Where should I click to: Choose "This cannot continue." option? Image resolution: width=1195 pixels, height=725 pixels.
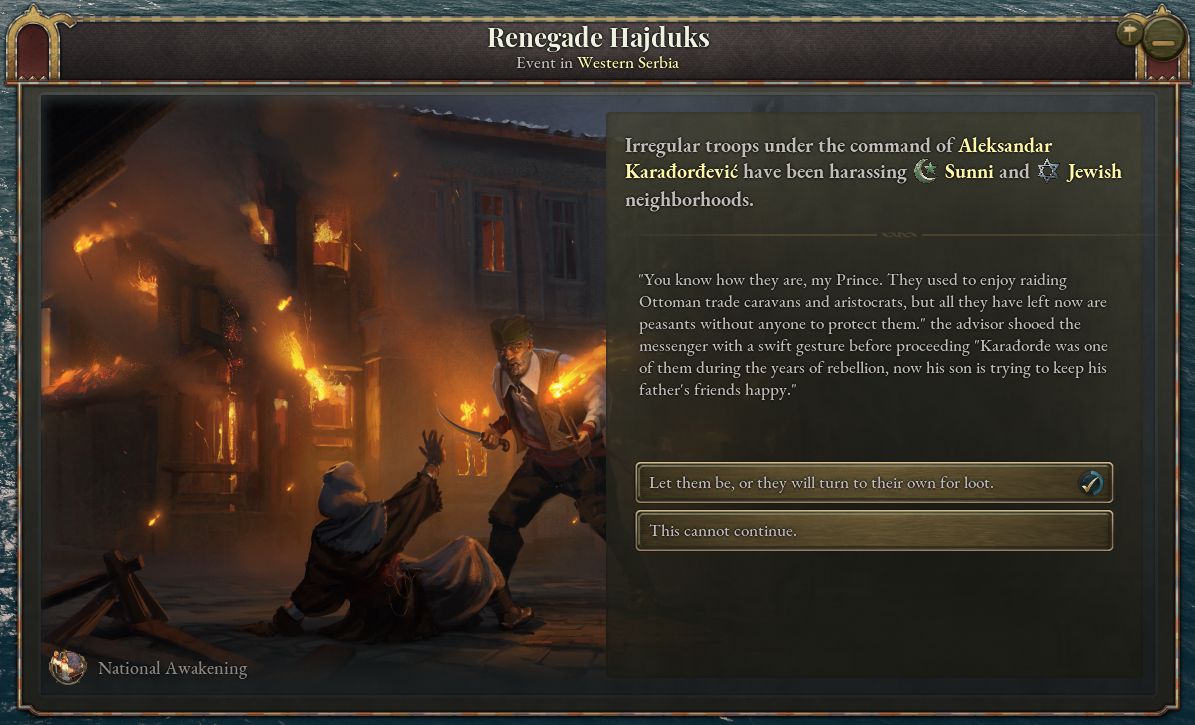pos(874,531)
